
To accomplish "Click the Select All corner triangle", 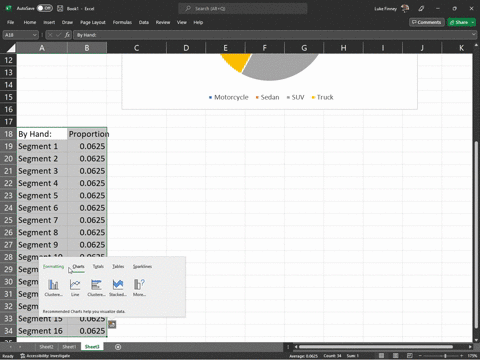I will click(11, 48).
